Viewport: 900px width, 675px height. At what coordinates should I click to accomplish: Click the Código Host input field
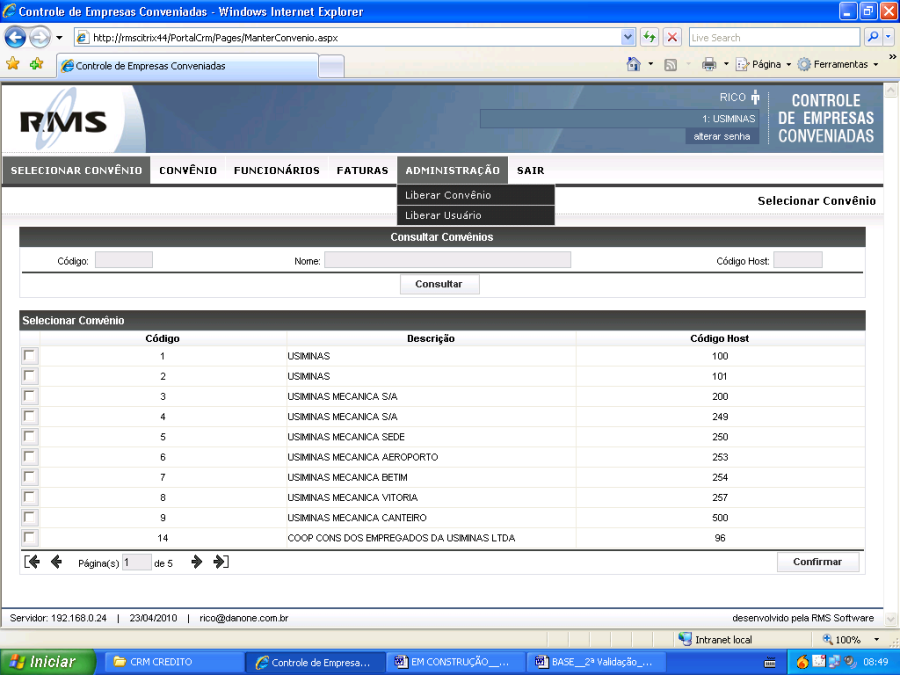point(797,261)
